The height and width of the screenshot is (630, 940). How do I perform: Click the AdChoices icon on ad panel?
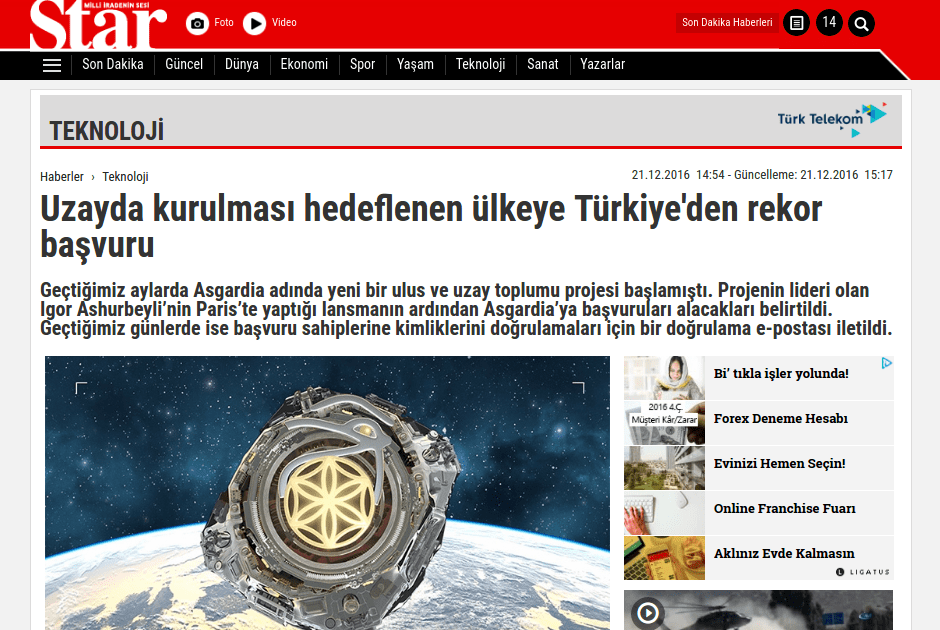tap(886, 365)
